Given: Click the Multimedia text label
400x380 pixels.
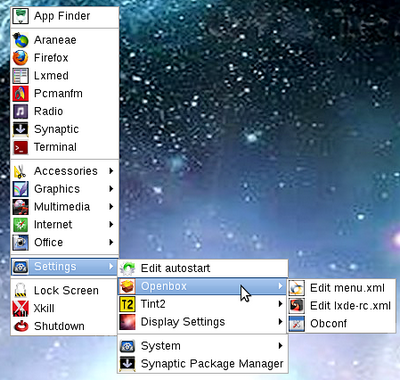Looking at the screenshot, I should [x=62, y=207].
